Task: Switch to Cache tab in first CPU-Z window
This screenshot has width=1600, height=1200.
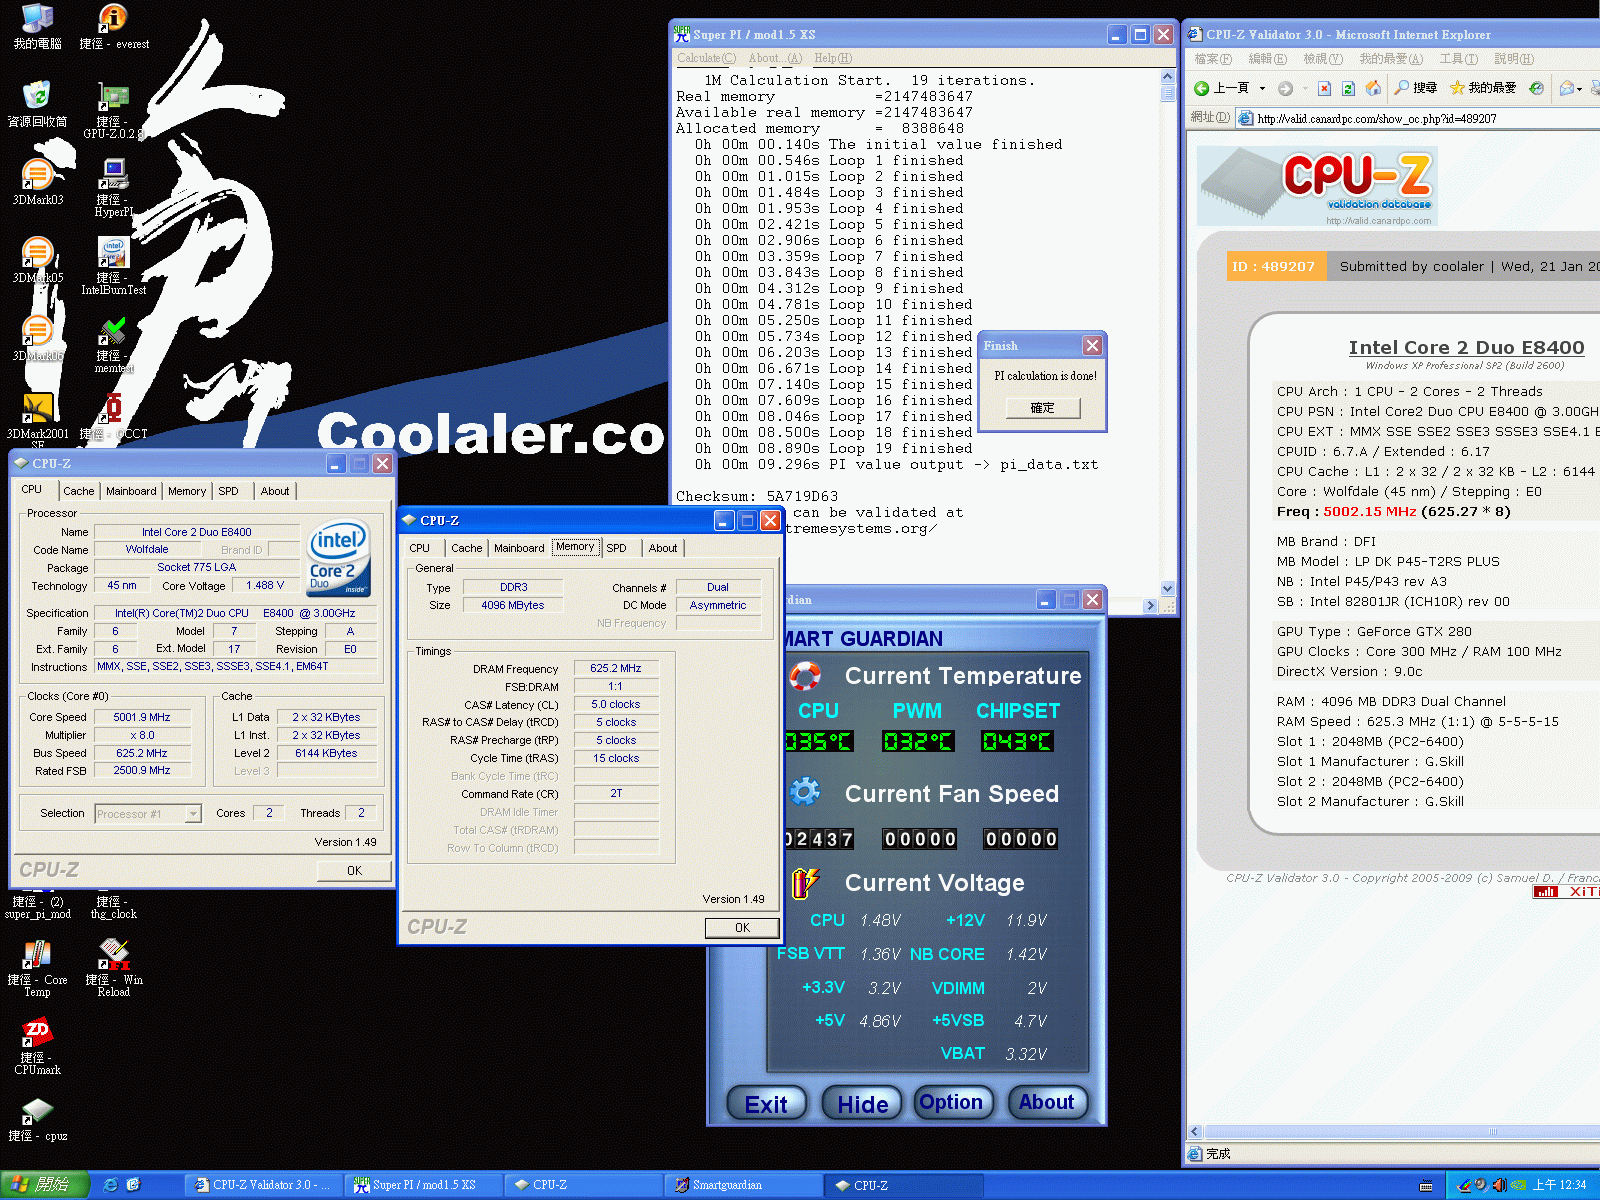Action: (x=78, y=491)
